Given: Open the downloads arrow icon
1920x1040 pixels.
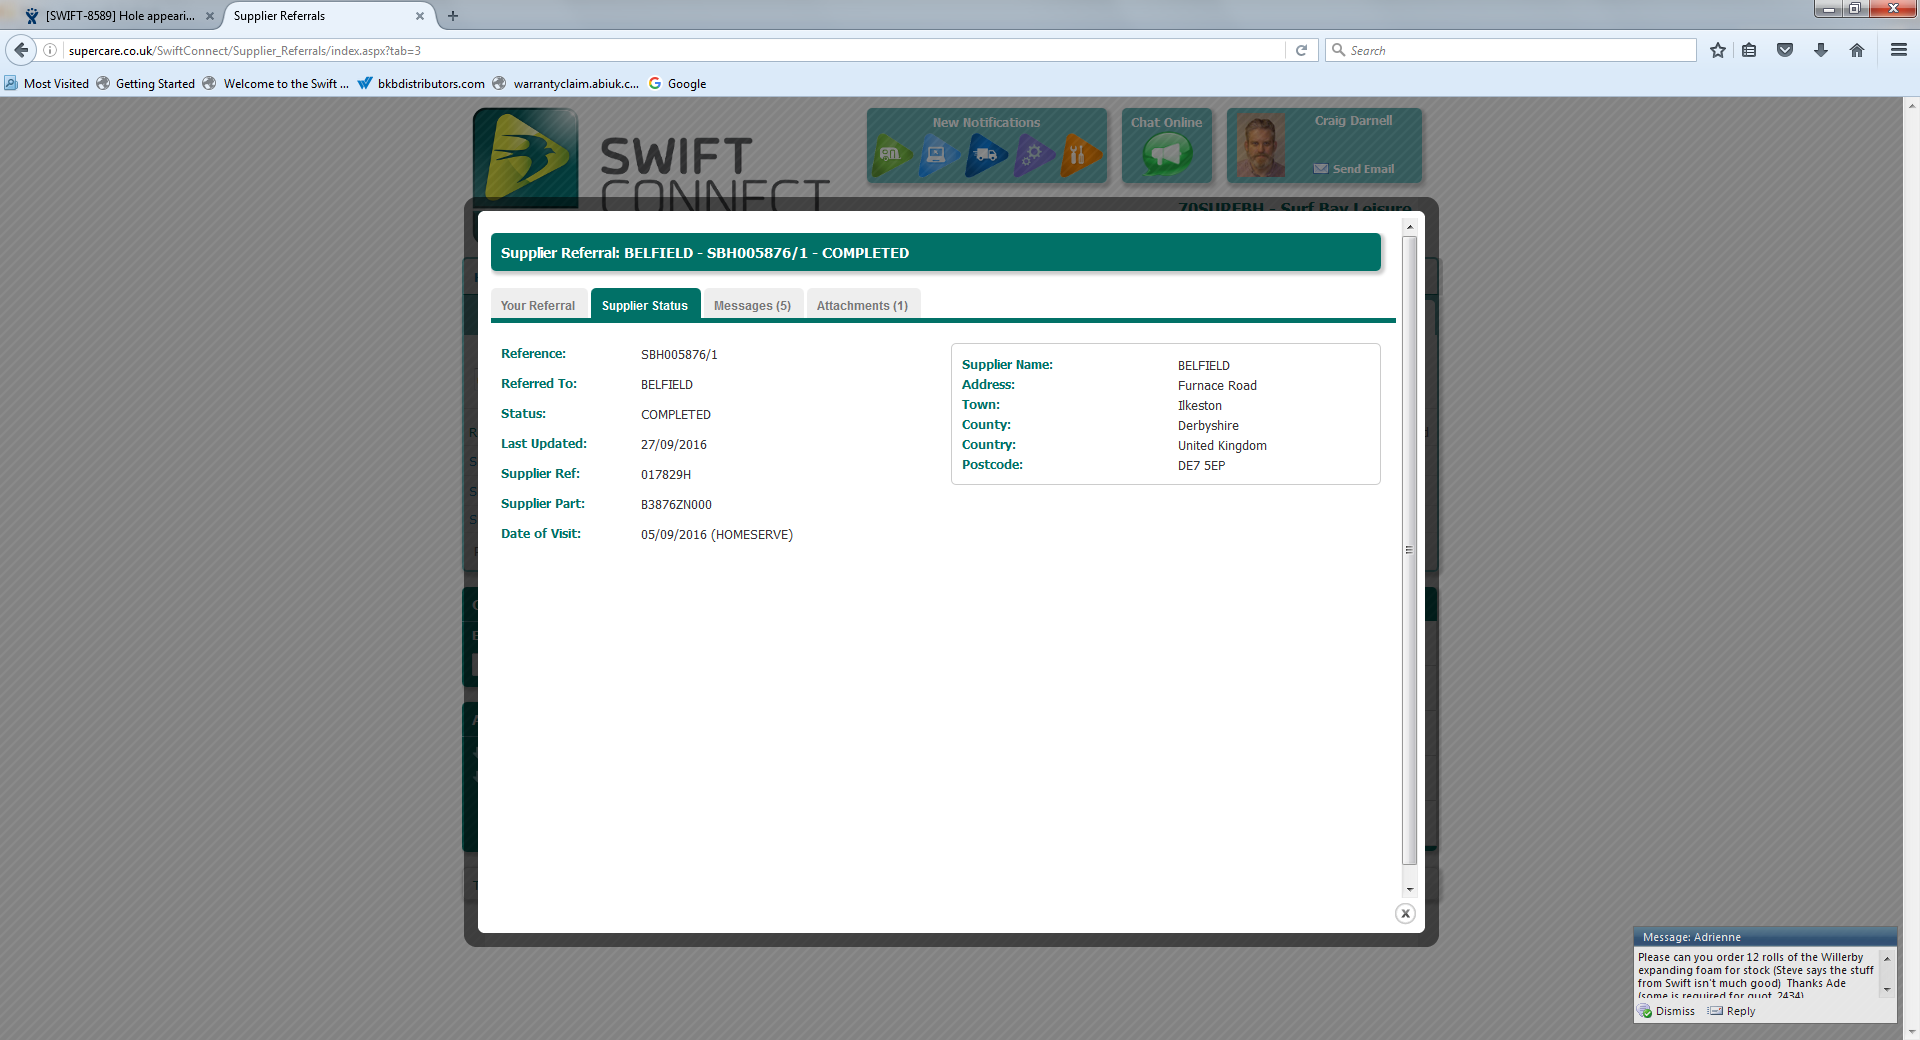Looking at the screenshot, I should pos(1821,50).
